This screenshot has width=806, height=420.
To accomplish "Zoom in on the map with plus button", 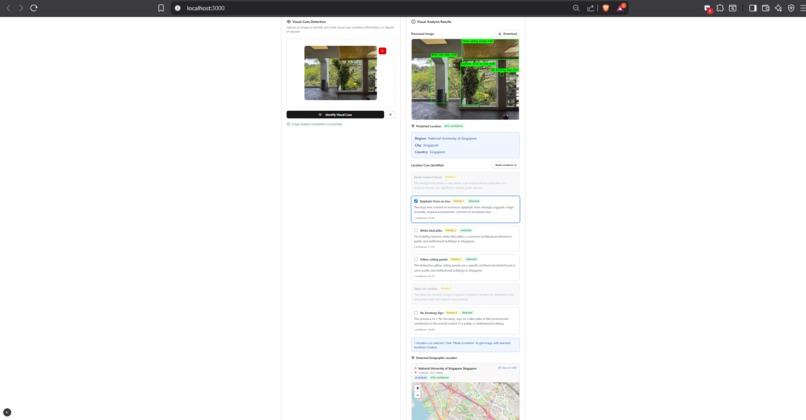I will (x=417, y=389).
